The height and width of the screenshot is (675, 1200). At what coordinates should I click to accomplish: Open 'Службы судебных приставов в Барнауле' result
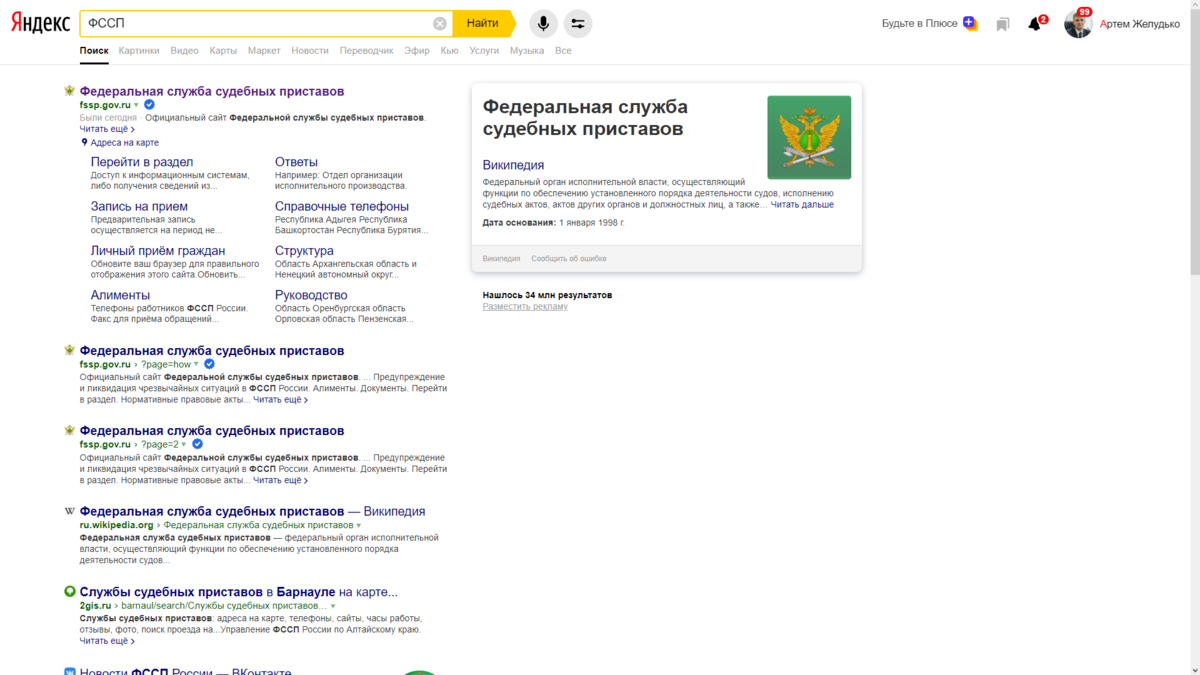point(238,592)
